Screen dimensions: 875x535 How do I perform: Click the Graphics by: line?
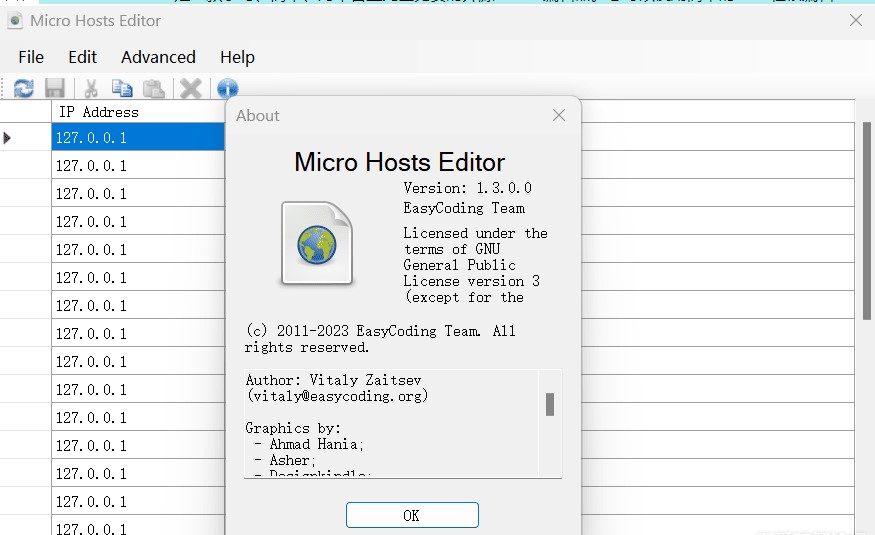293,428
